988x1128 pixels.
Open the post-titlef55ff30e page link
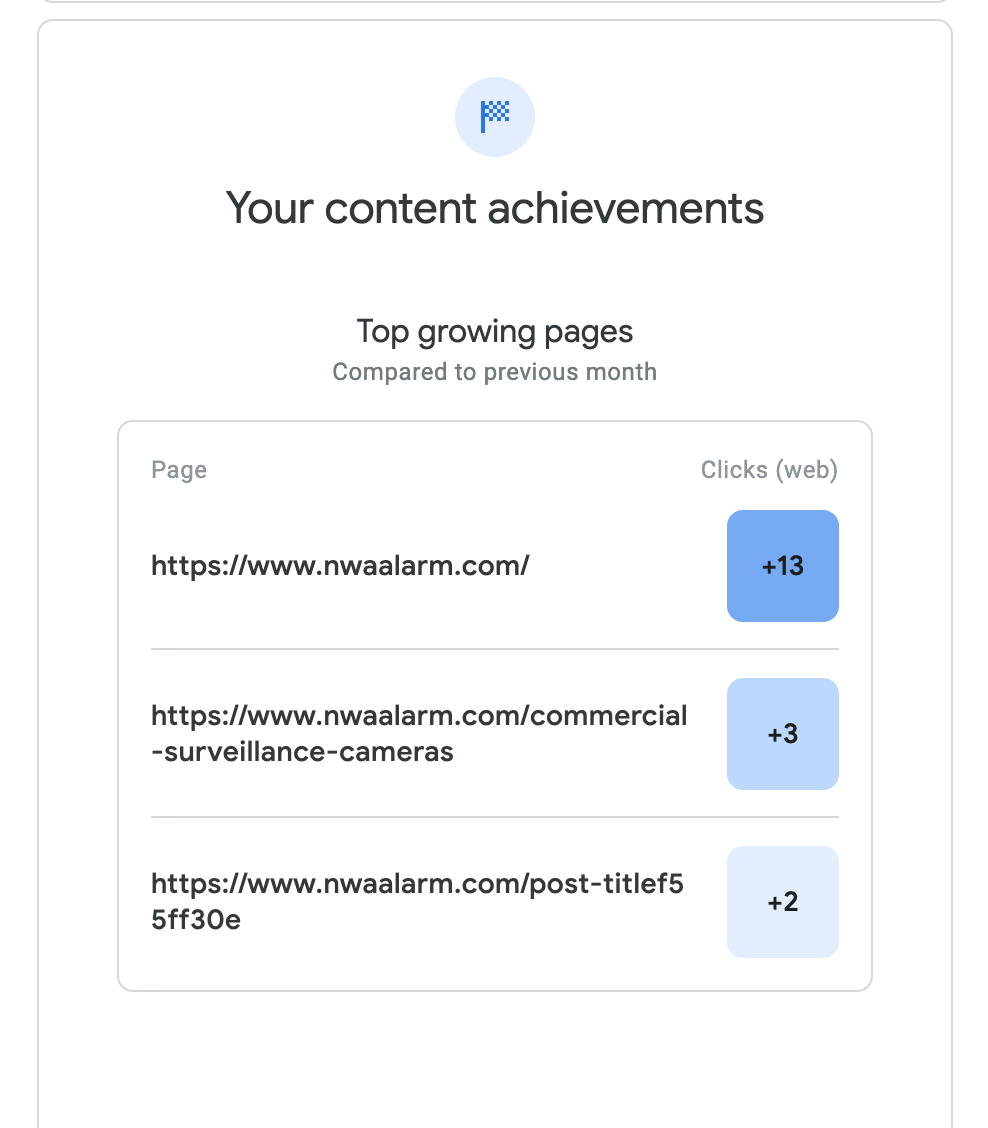click(x=417, y=885)
